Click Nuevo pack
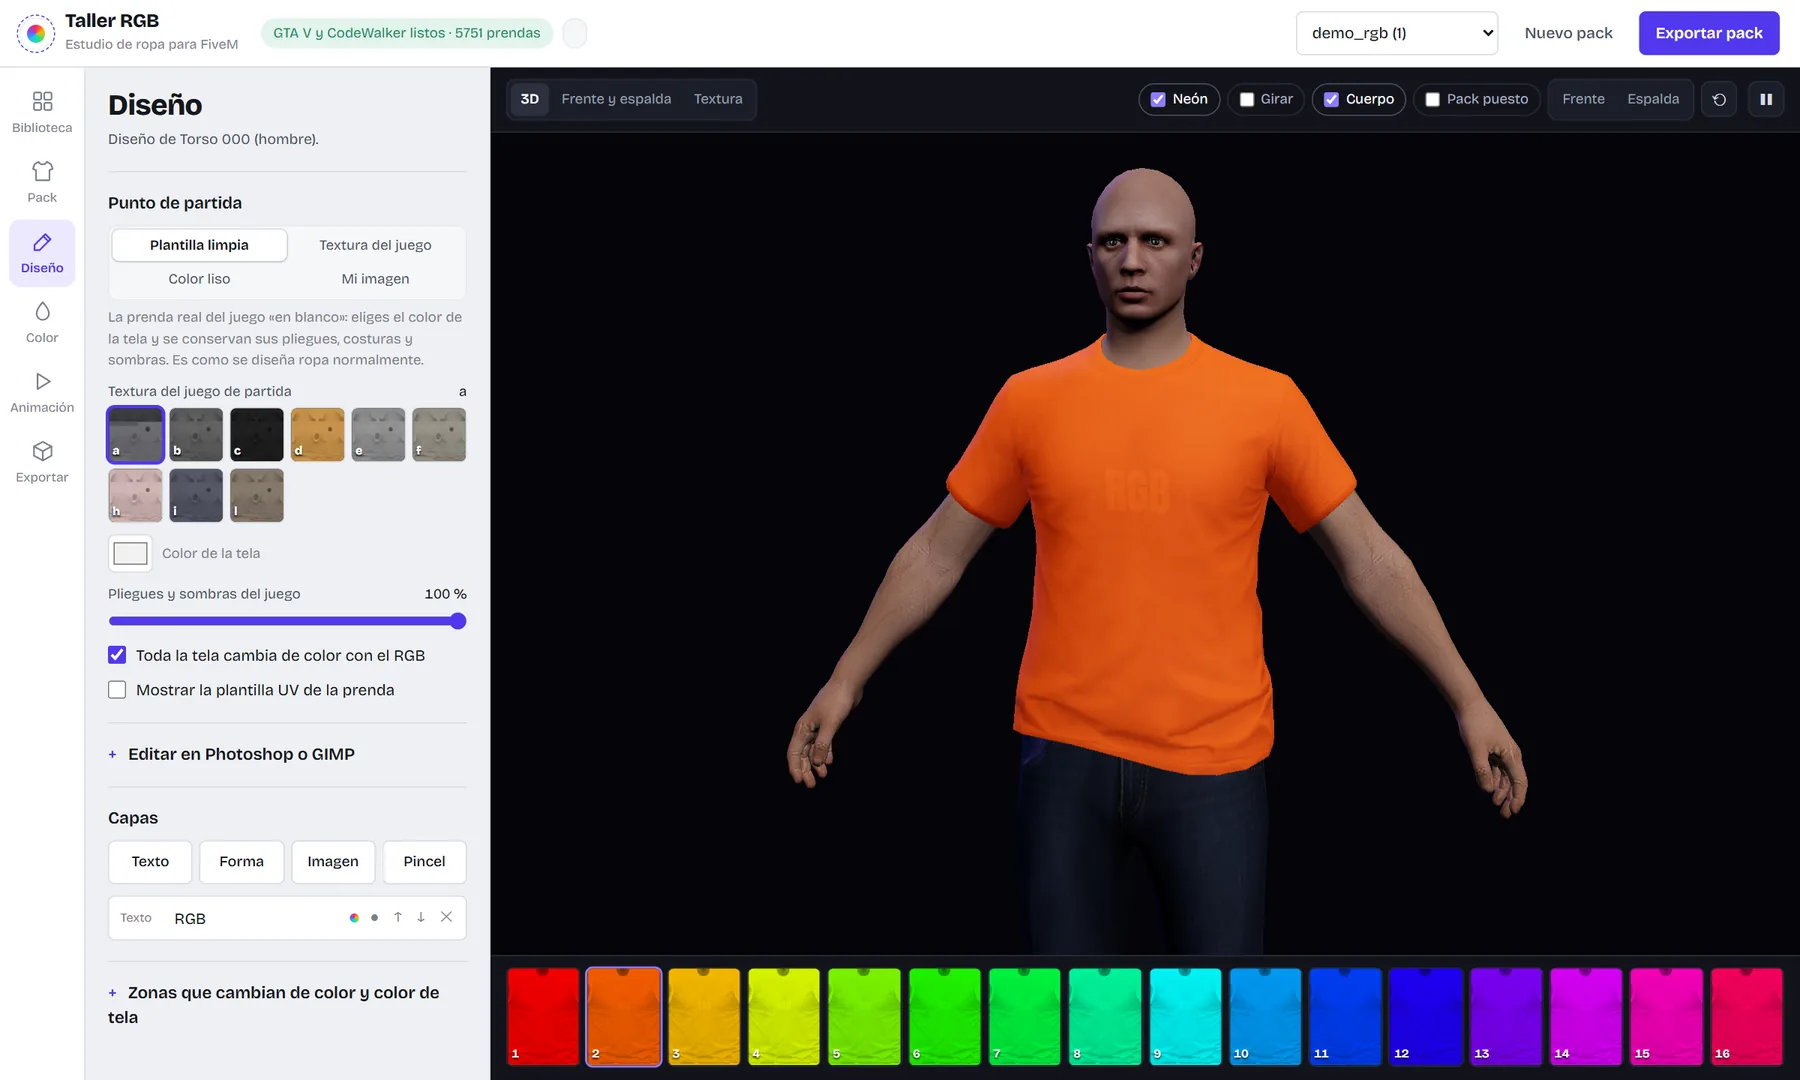The image size is (1800, 1080). click(x=1568, y=33)
